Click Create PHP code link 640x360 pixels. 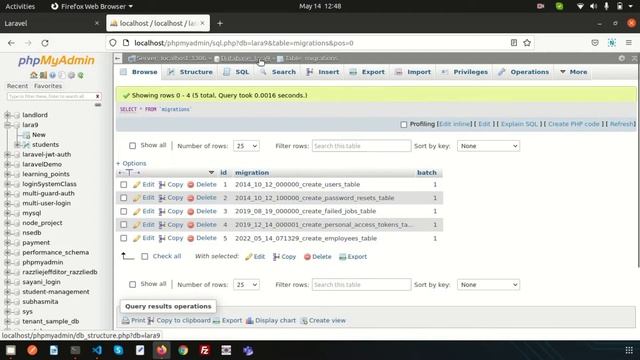pyautogui.click(x=573, y=124)
